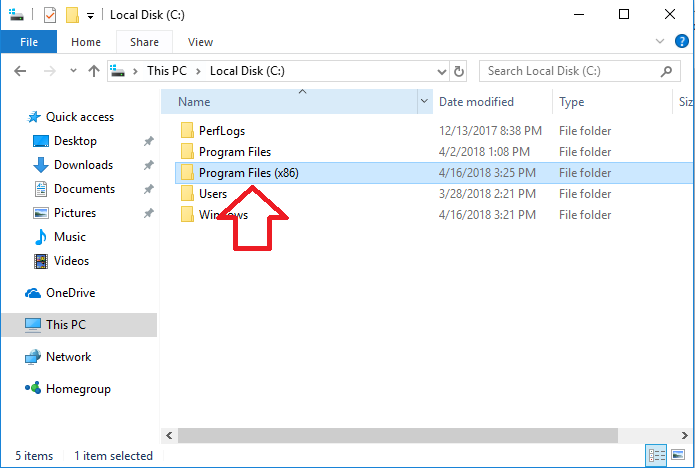Sort by the Type column header
Image resolution: width=695 pixels, height=468 pixels.
(613, 102)
